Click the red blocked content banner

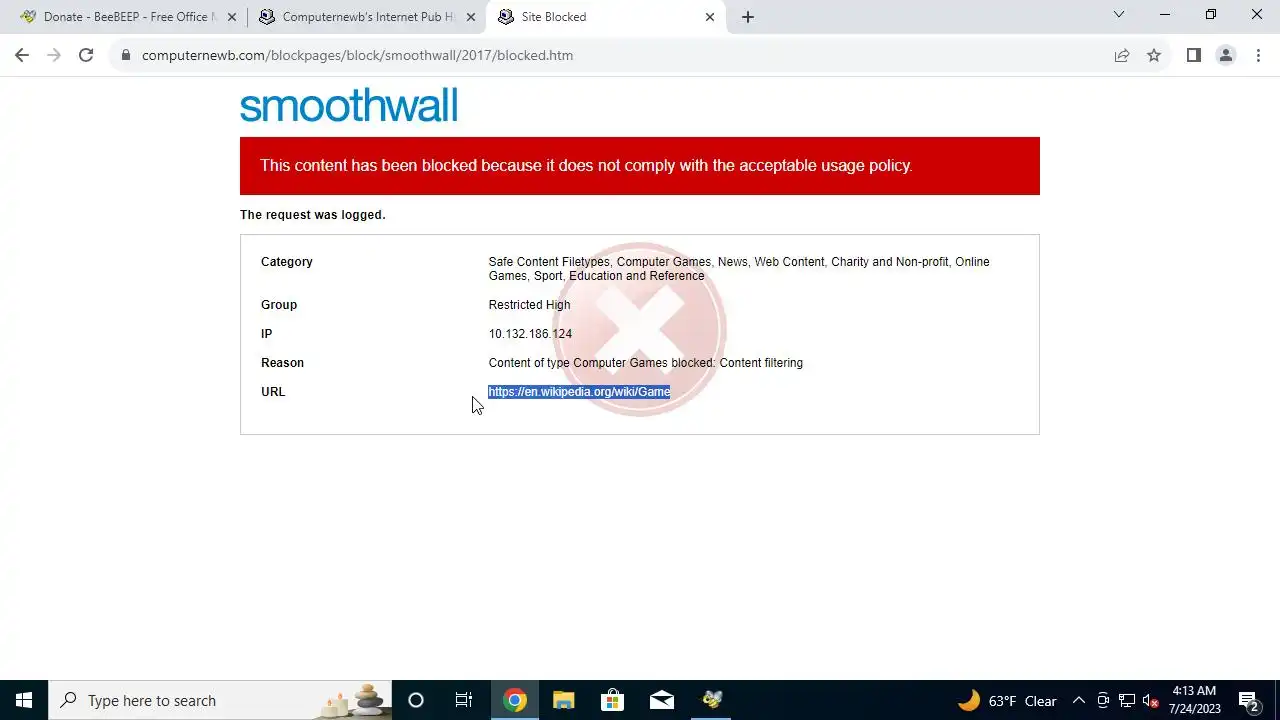pyautogui.click(x=640, y=166)
